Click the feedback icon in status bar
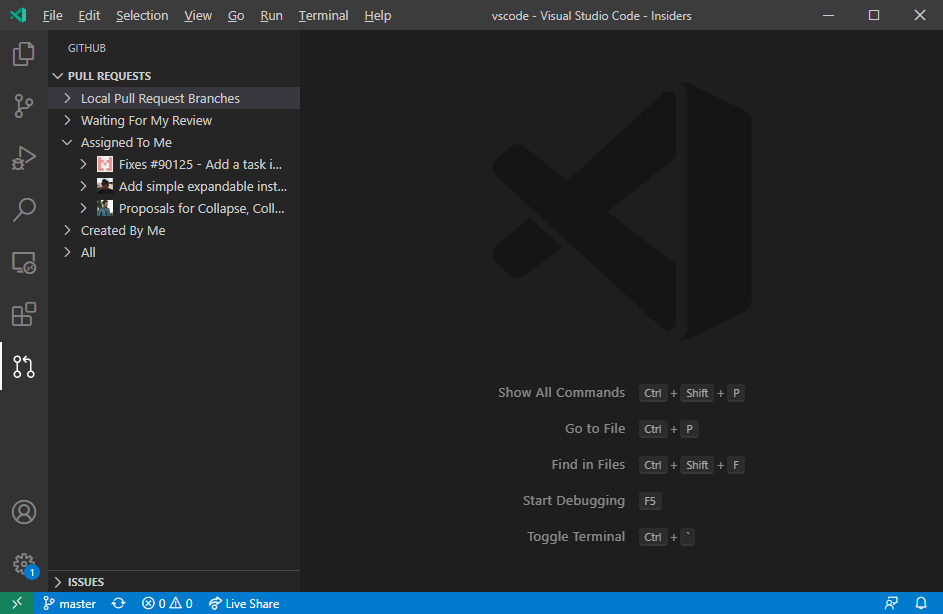 pos(891,603)
